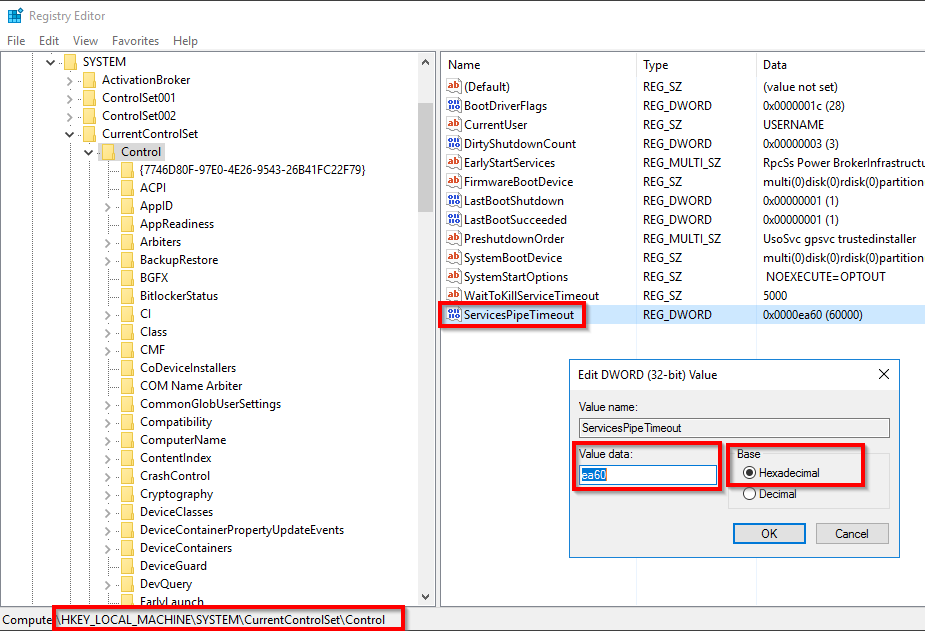The image size is (925, 631).
Task: Select the Hexadecimal base radio button
Action: tap(749, 472)
